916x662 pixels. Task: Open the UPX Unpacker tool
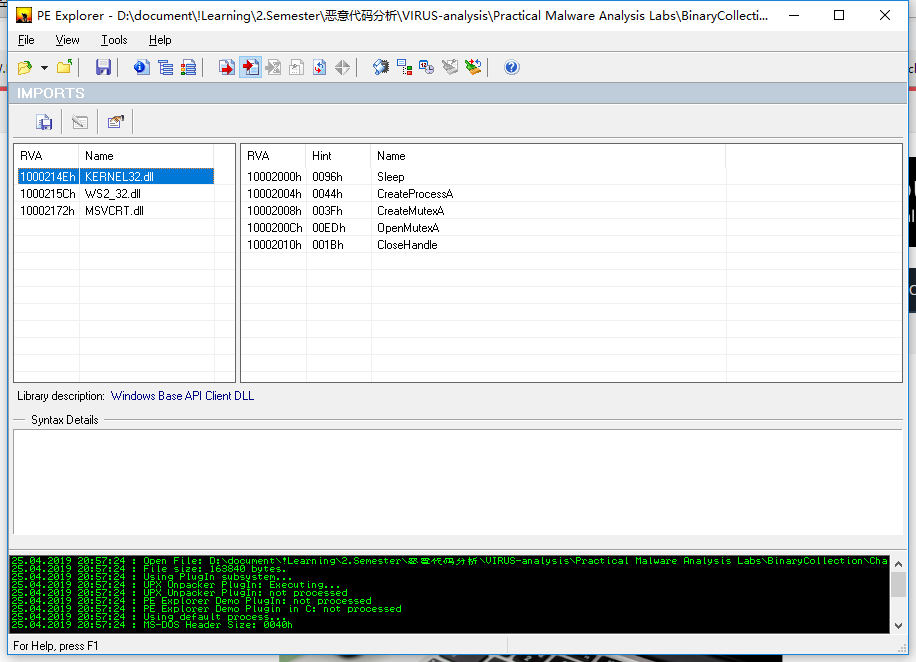point(470,67)
